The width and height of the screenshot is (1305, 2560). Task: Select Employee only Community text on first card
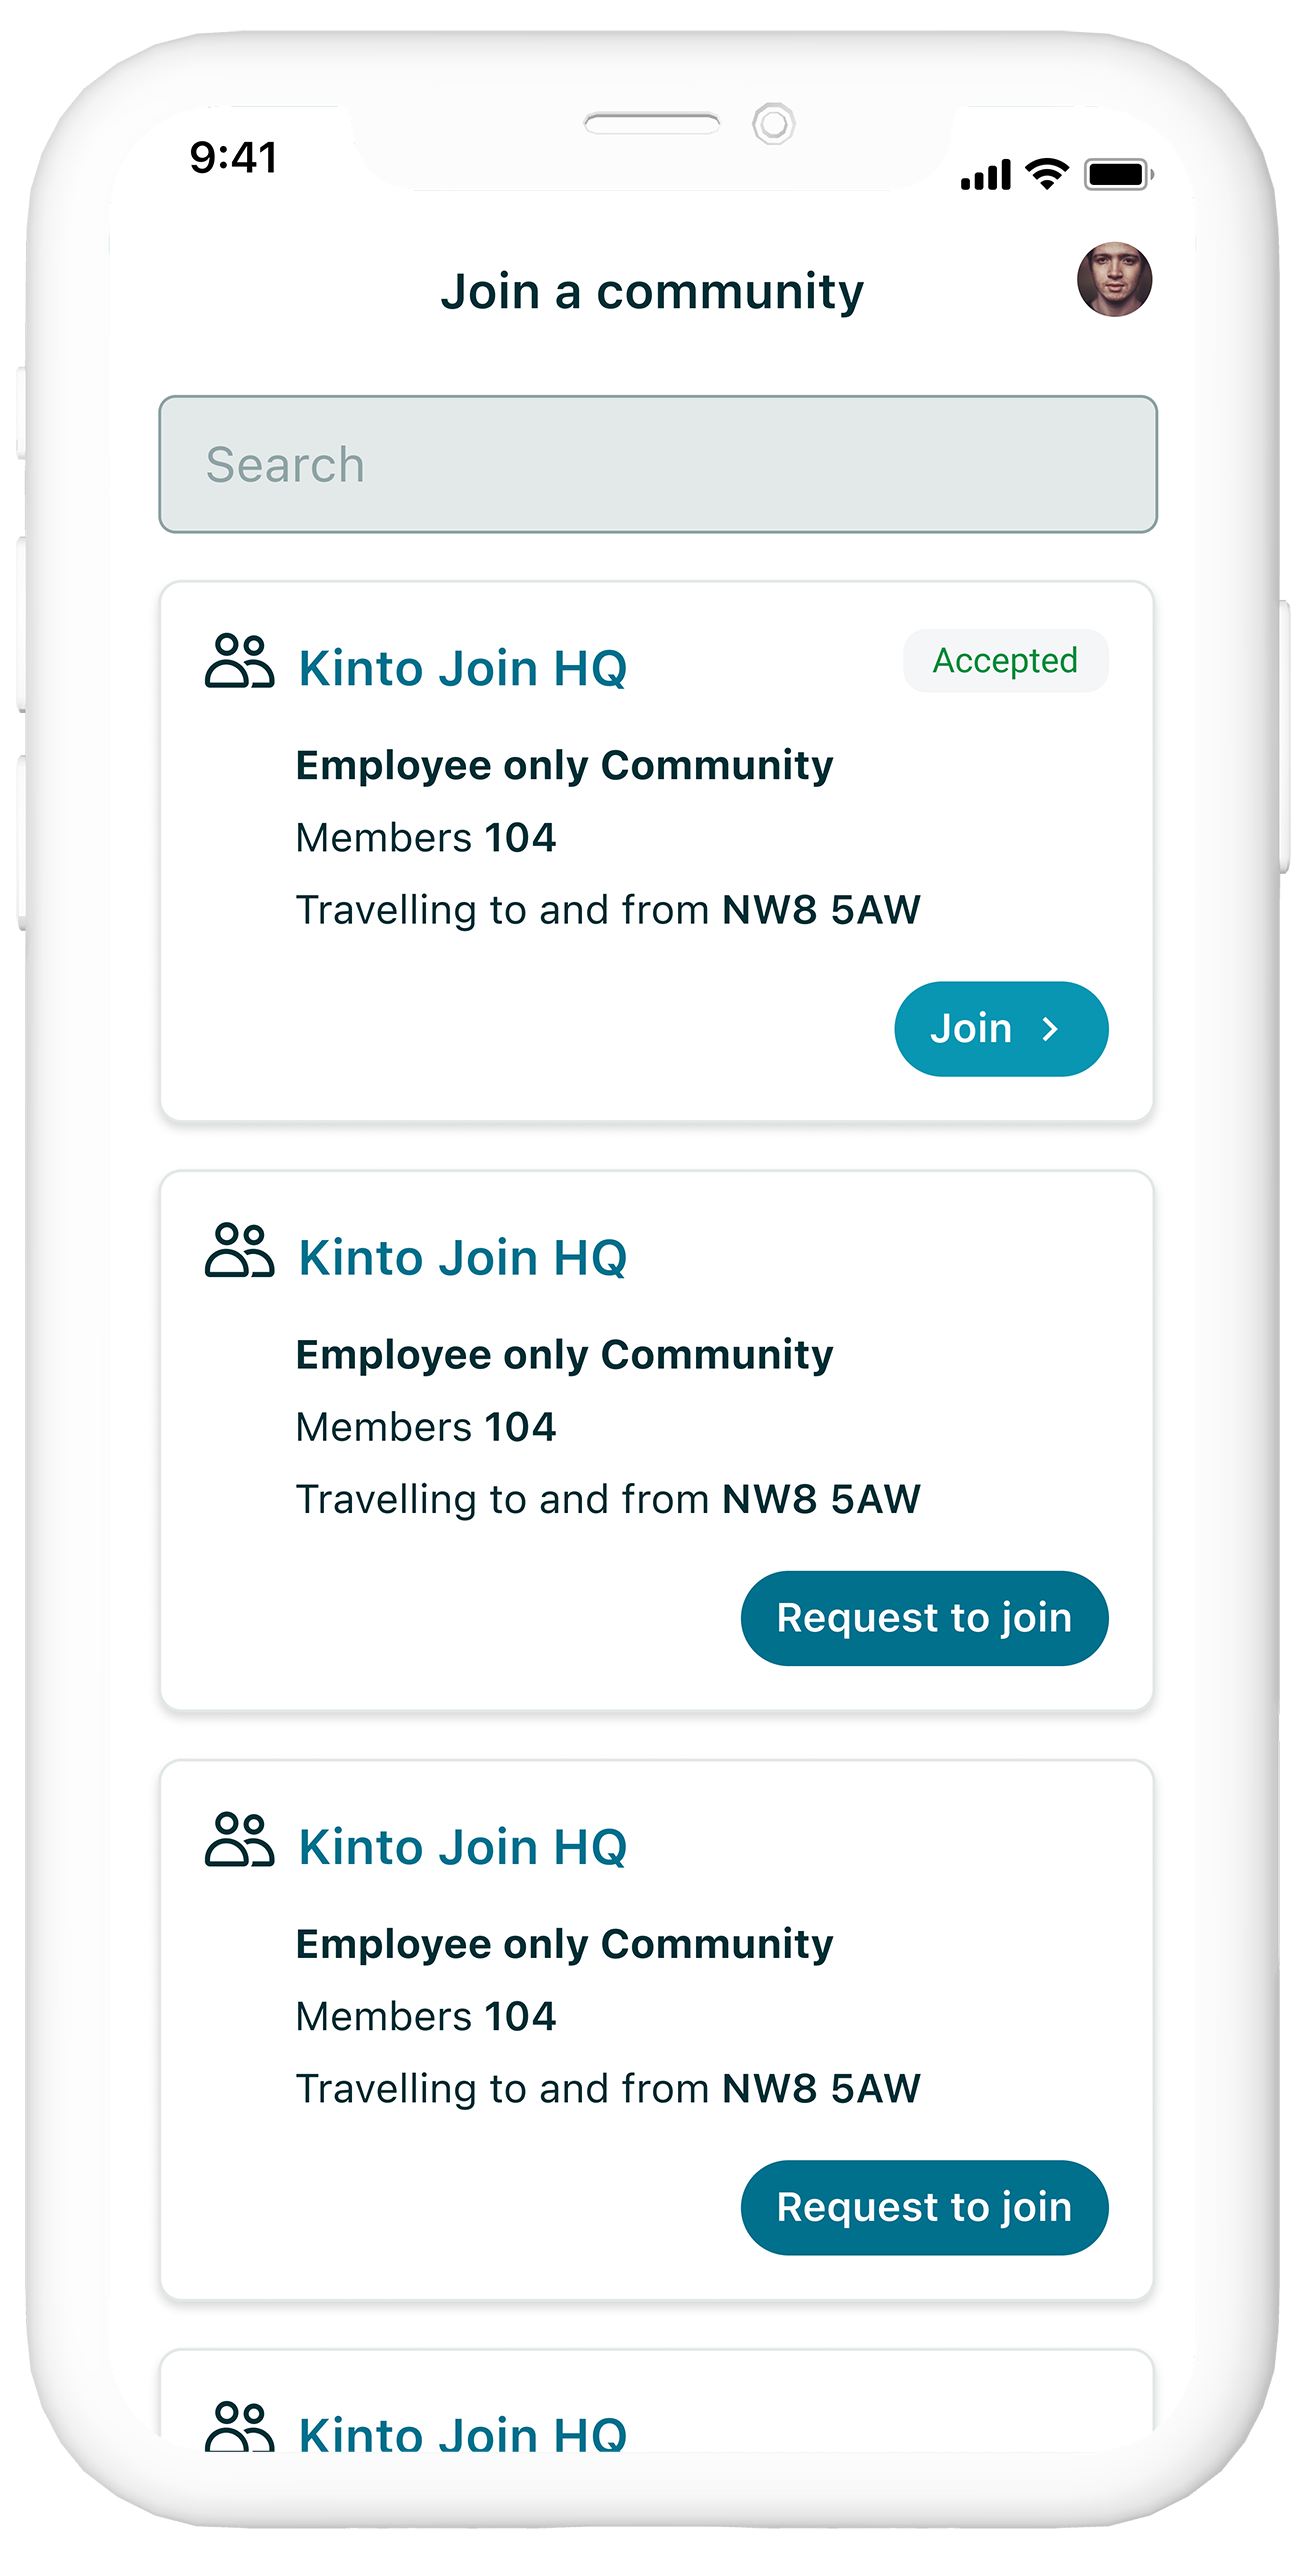click(564, 766)
